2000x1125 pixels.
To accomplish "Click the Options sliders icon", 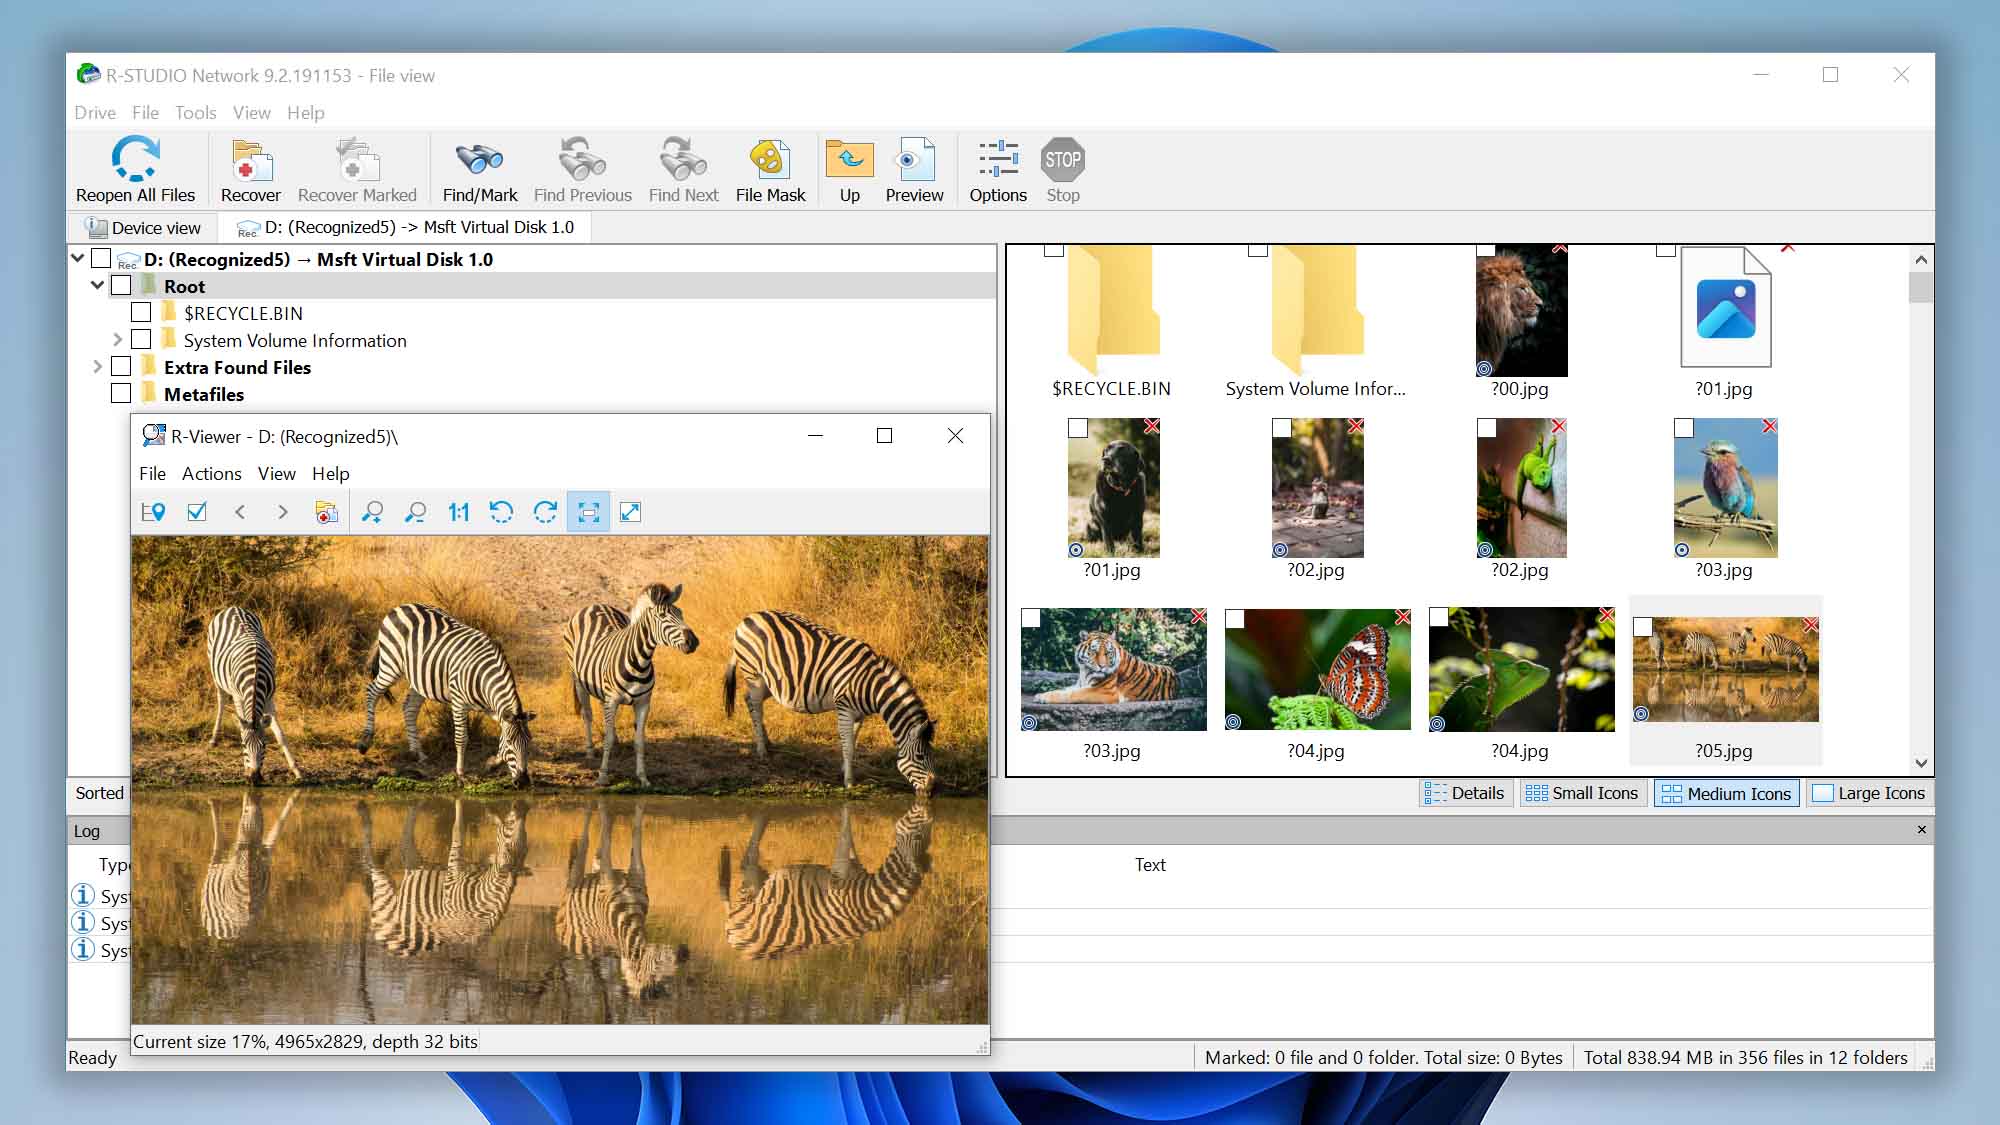I will 997,160.
